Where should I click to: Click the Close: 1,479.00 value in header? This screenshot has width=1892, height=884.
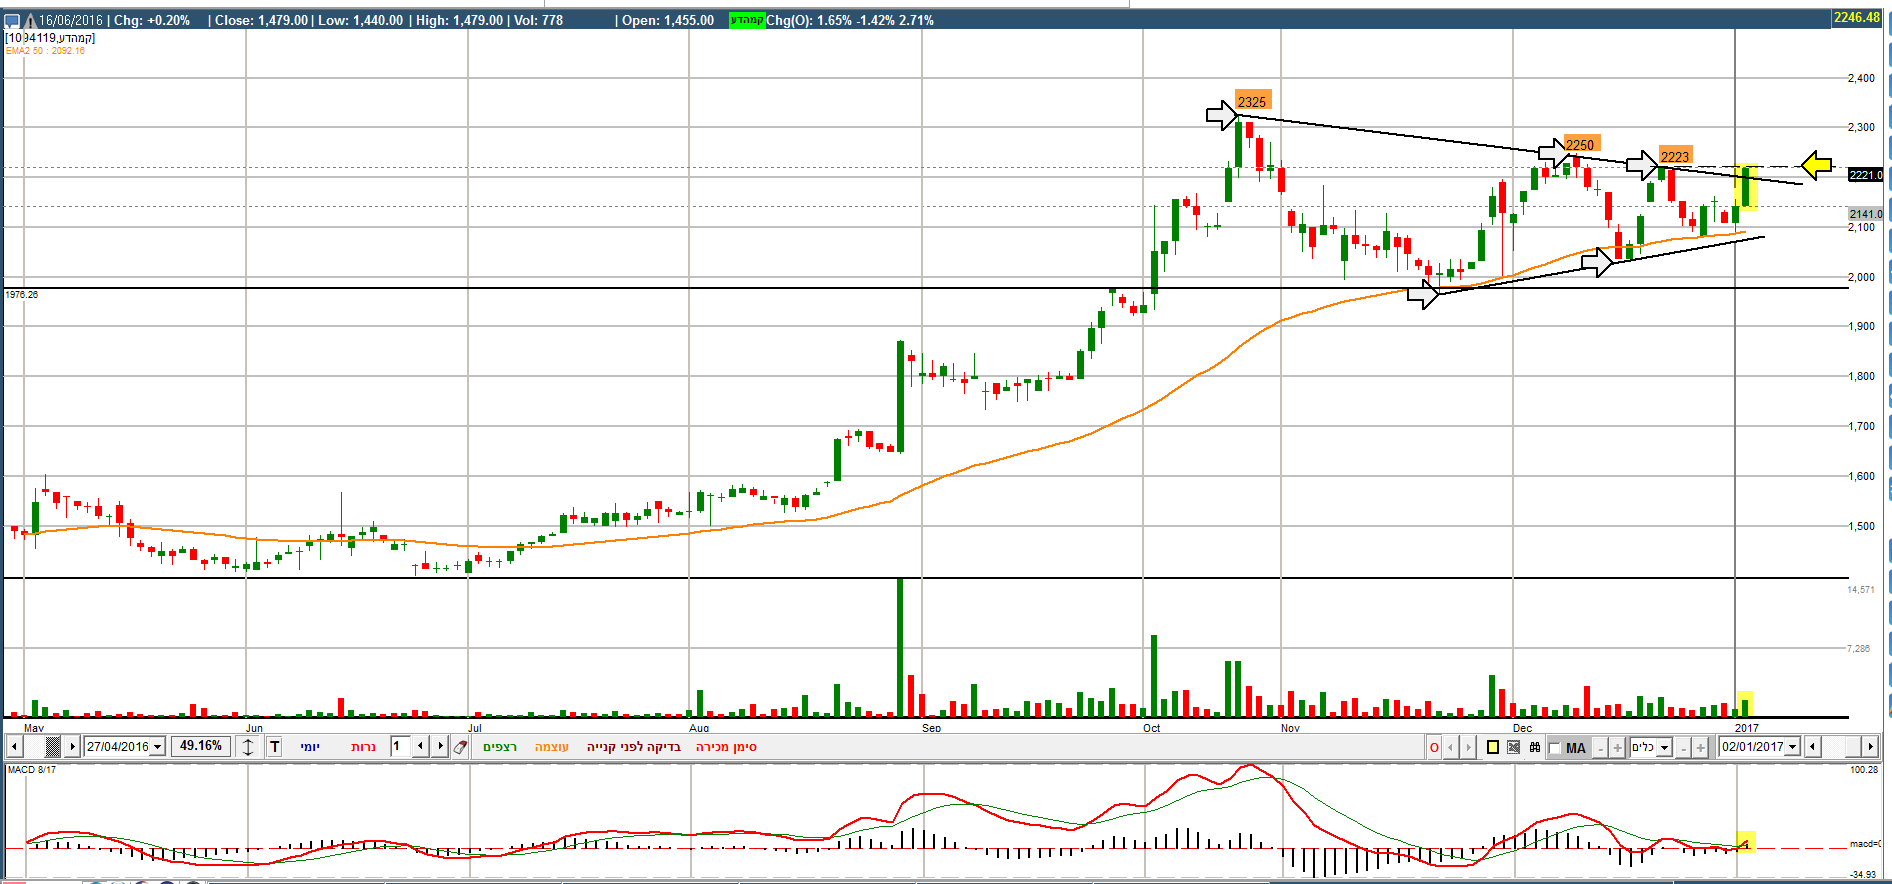(x=261, y=20)
